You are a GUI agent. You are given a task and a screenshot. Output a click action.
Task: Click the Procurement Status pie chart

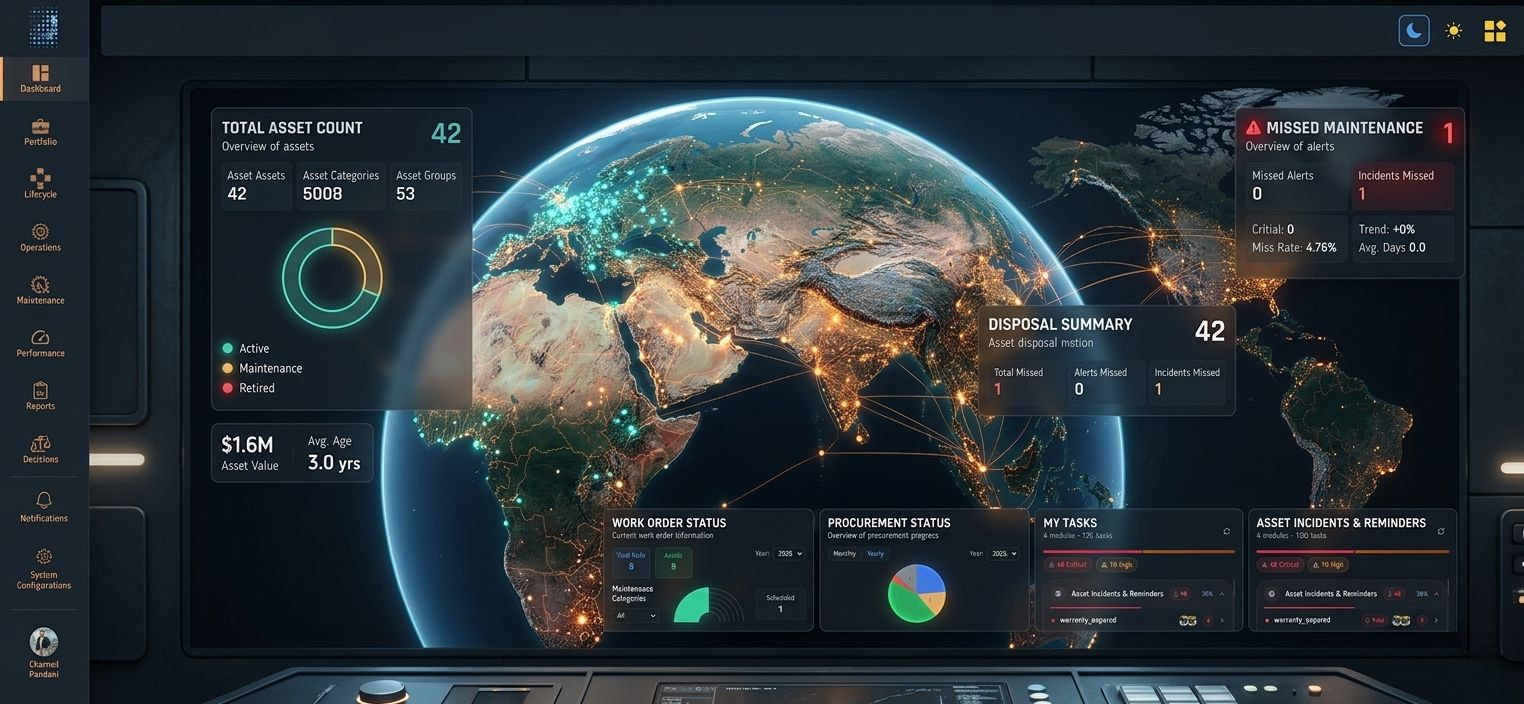point(916,593)
